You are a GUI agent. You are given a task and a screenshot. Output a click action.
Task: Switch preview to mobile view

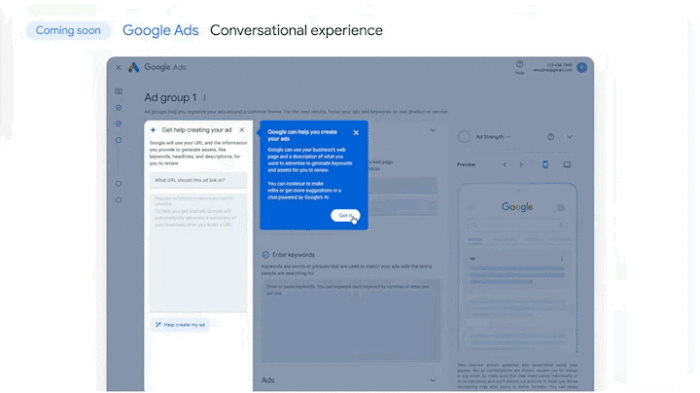pyautogui.click(x=545, y=164)
